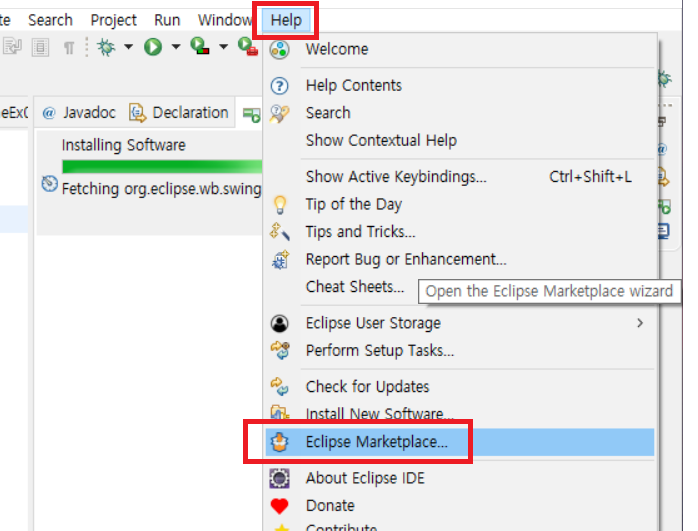
Task: Select Show Active Keybindings entry
Action: (x=460, y=177)
